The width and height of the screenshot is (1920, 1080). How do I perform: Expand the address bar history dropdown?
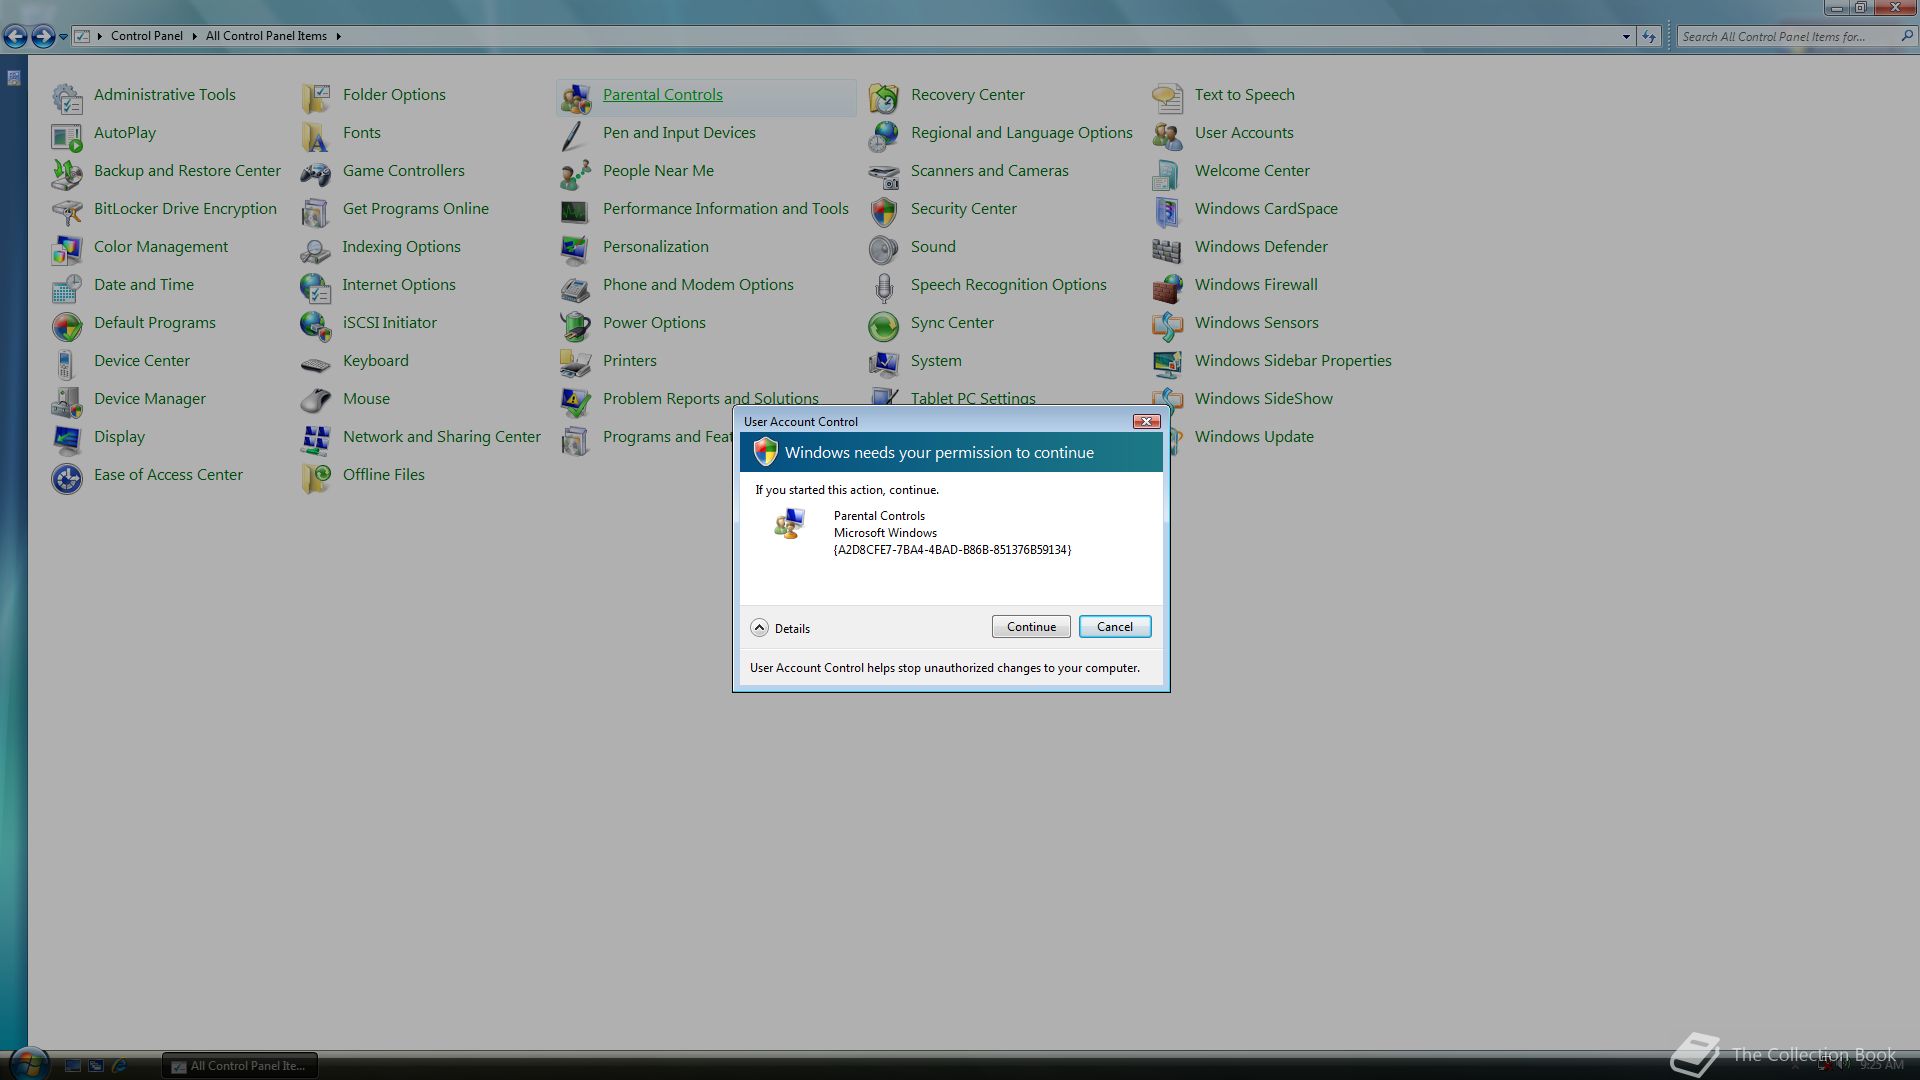point(1626,37)
